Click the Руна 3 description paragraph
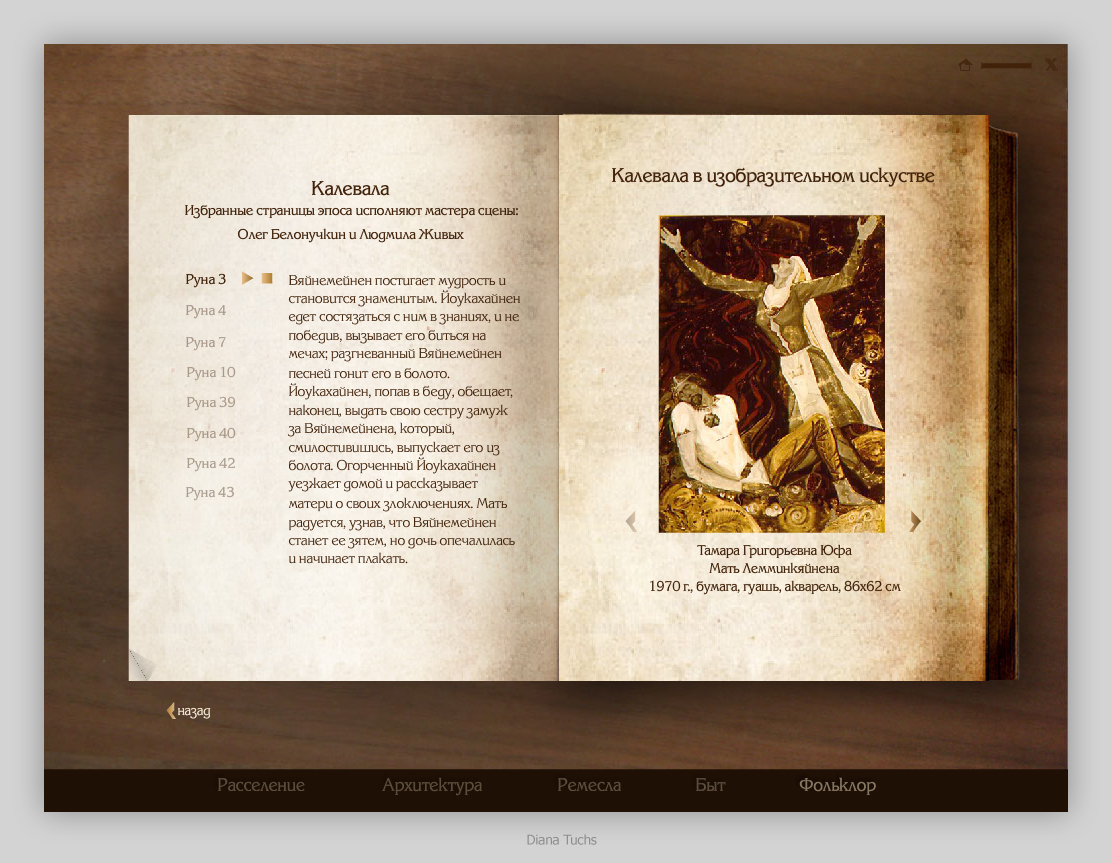Viewport: 1112px width, 863px height. click(404, 419)
